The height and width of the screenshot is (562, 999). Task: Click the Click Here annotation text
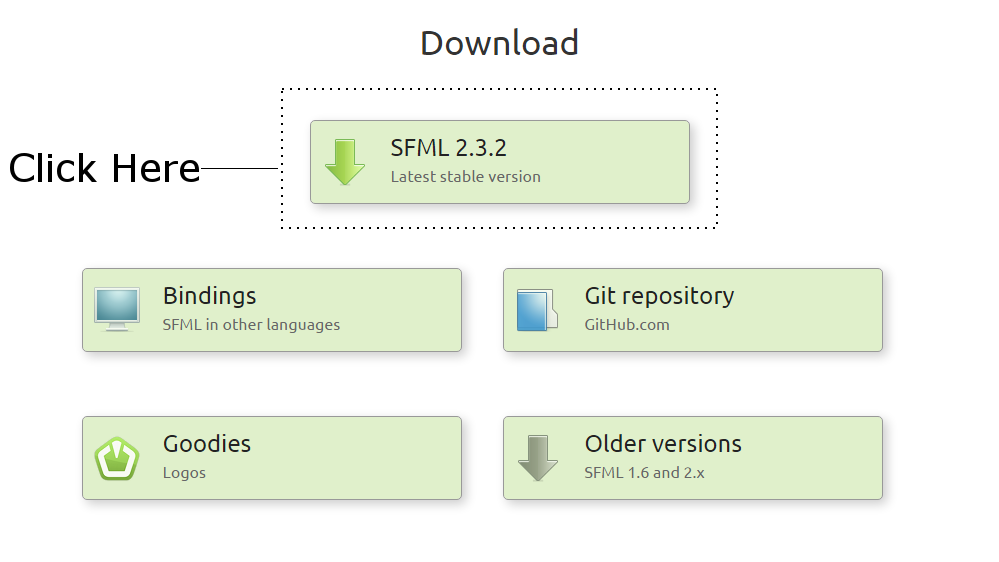coord(104,168)
